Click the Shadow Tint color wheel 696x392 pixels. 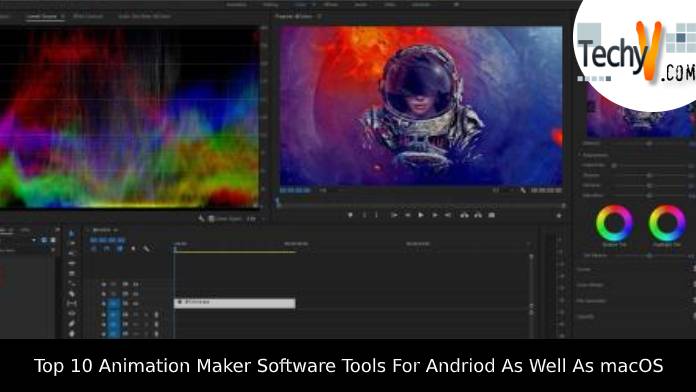tap(614, 223)
